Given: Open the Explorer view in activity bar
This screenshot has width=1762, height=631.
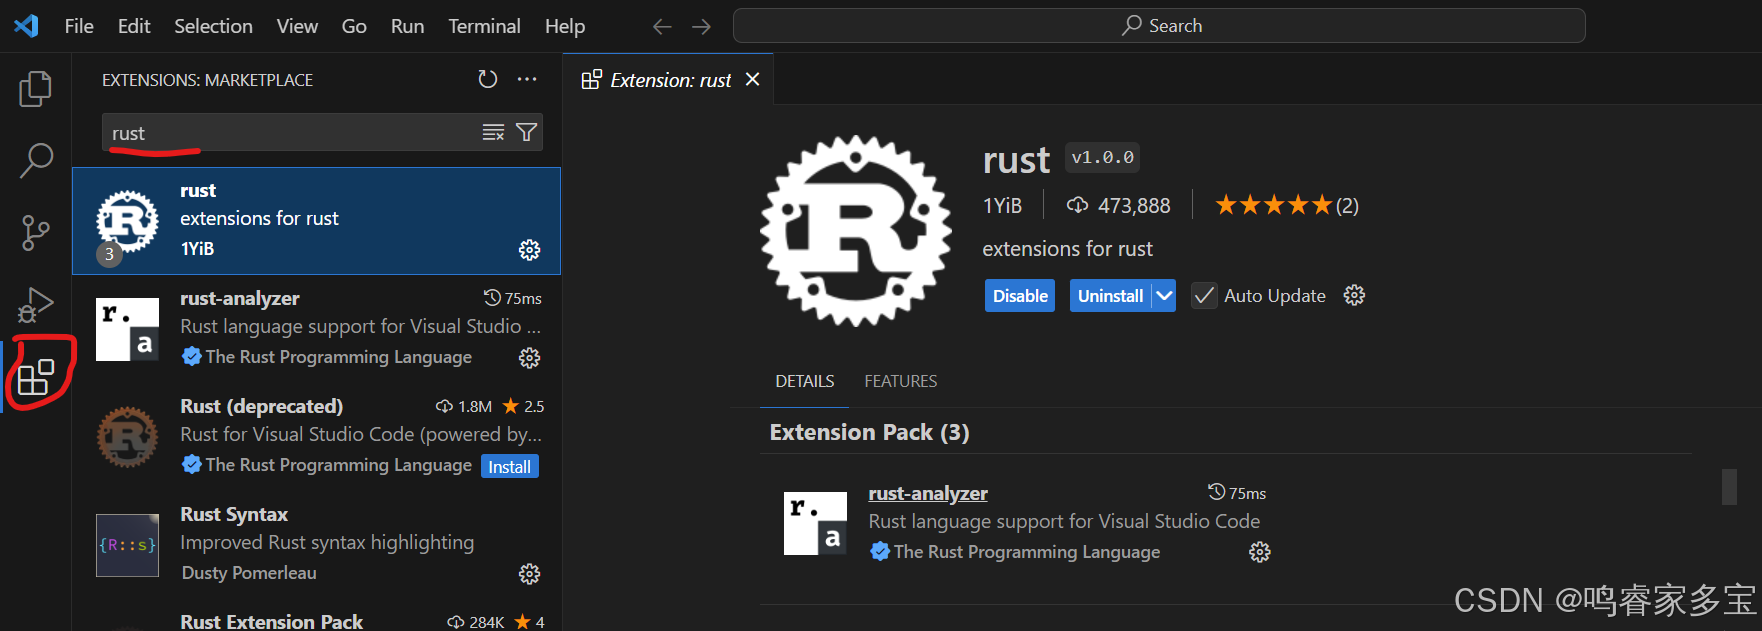Looking at the screenshot, I should point(36,89).
